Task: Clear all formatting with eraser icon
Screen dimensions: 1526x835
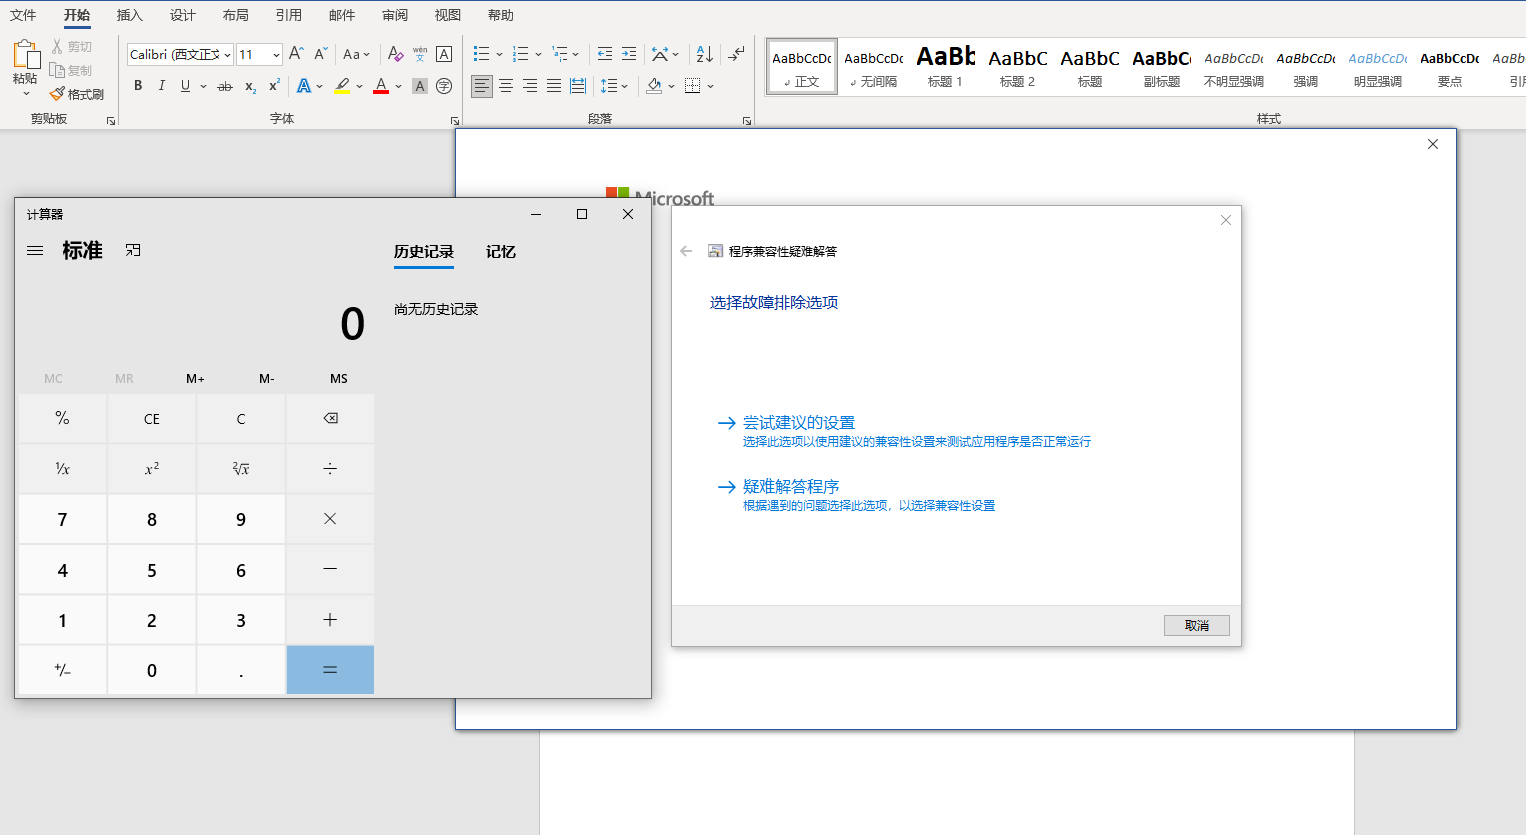Action: coord(395,54)
